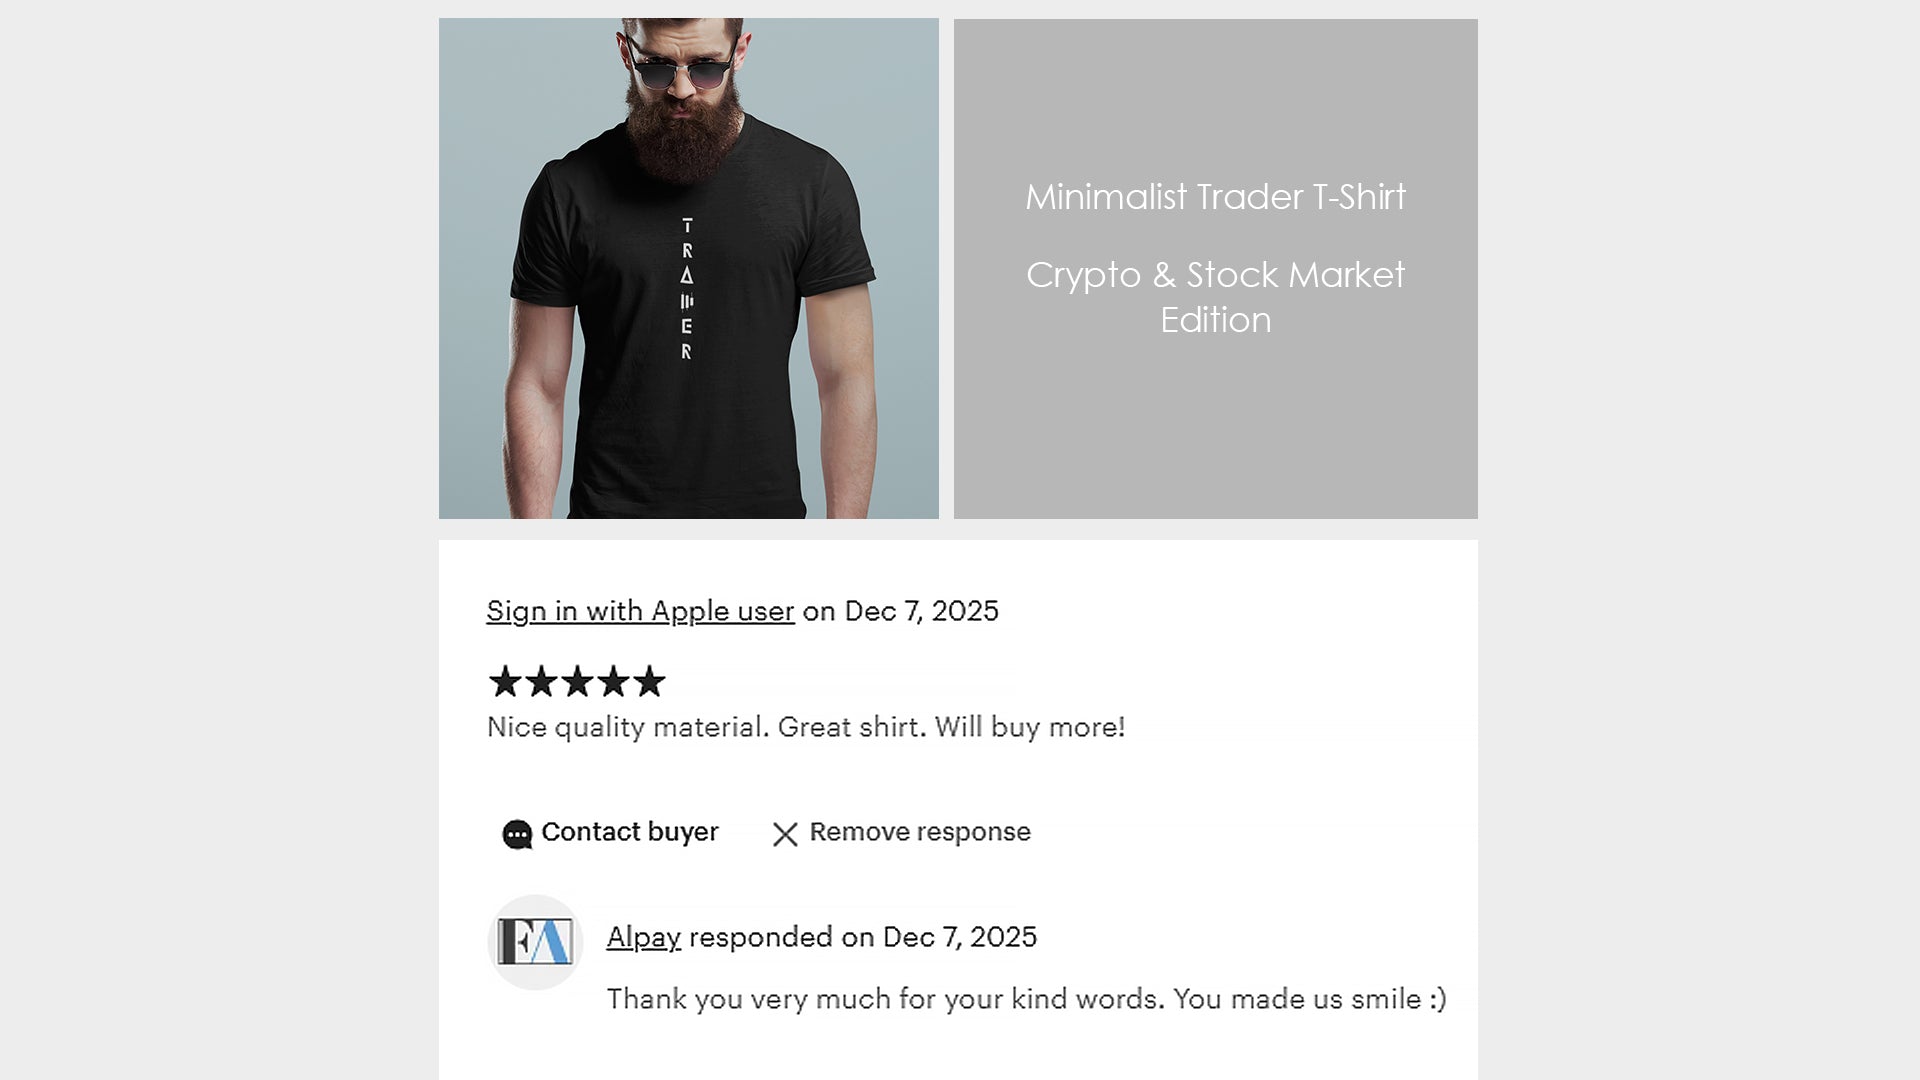Screen dimensions: 1920x1080
Task: Click the thank you response message
Action: [x=1030, y=999]
